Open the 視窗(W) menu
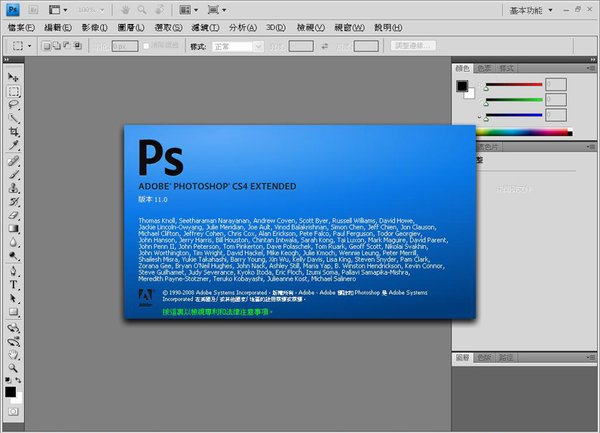Image resolution: width=600 pixels, height=433 pixels. point(349,28)
